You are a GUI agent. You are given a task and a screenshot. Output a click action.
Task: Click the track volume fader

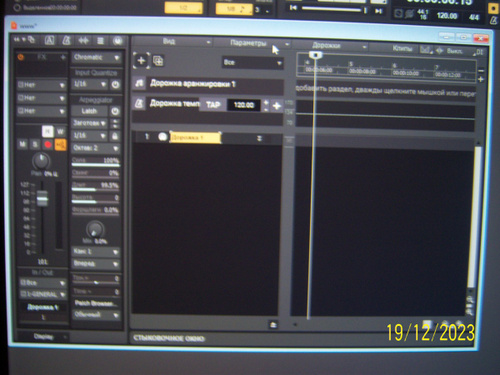[42, 199]
